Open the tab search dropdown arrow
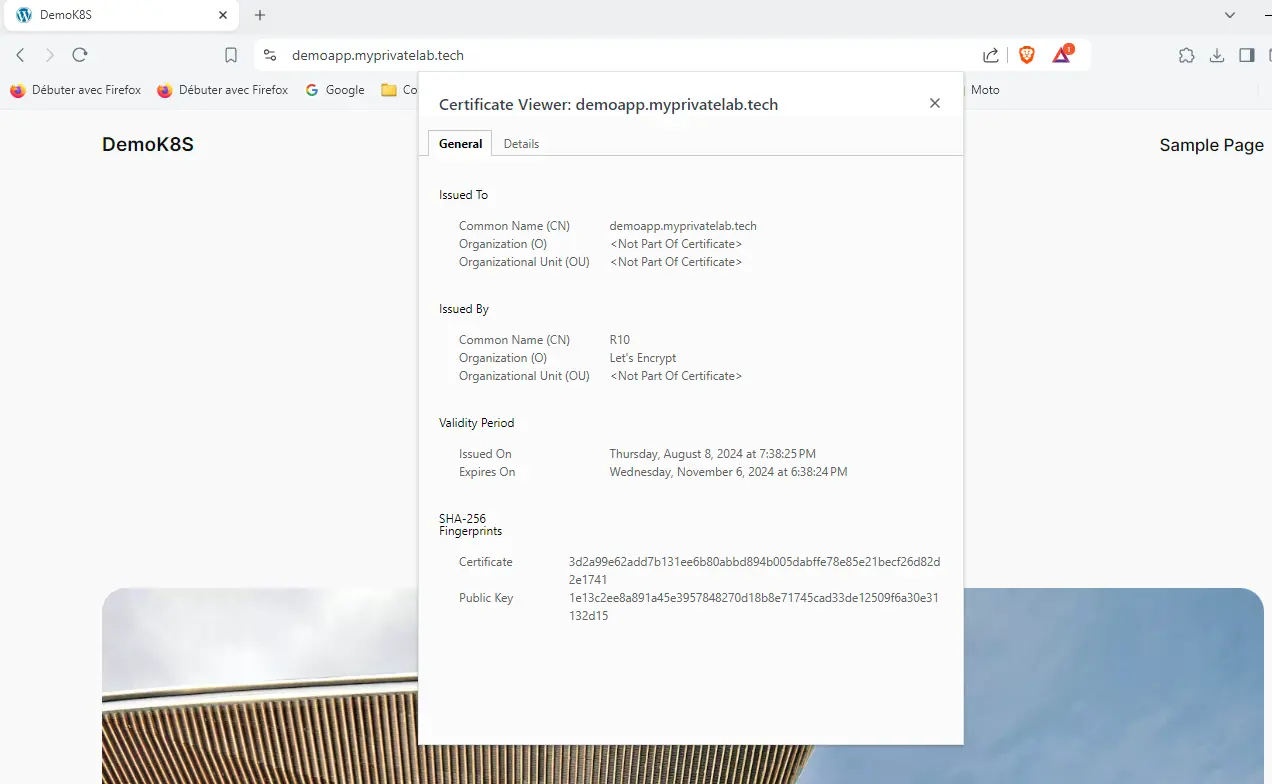Image resolution: width=1272 pixels, height=784 pixels. point(1230,15)
